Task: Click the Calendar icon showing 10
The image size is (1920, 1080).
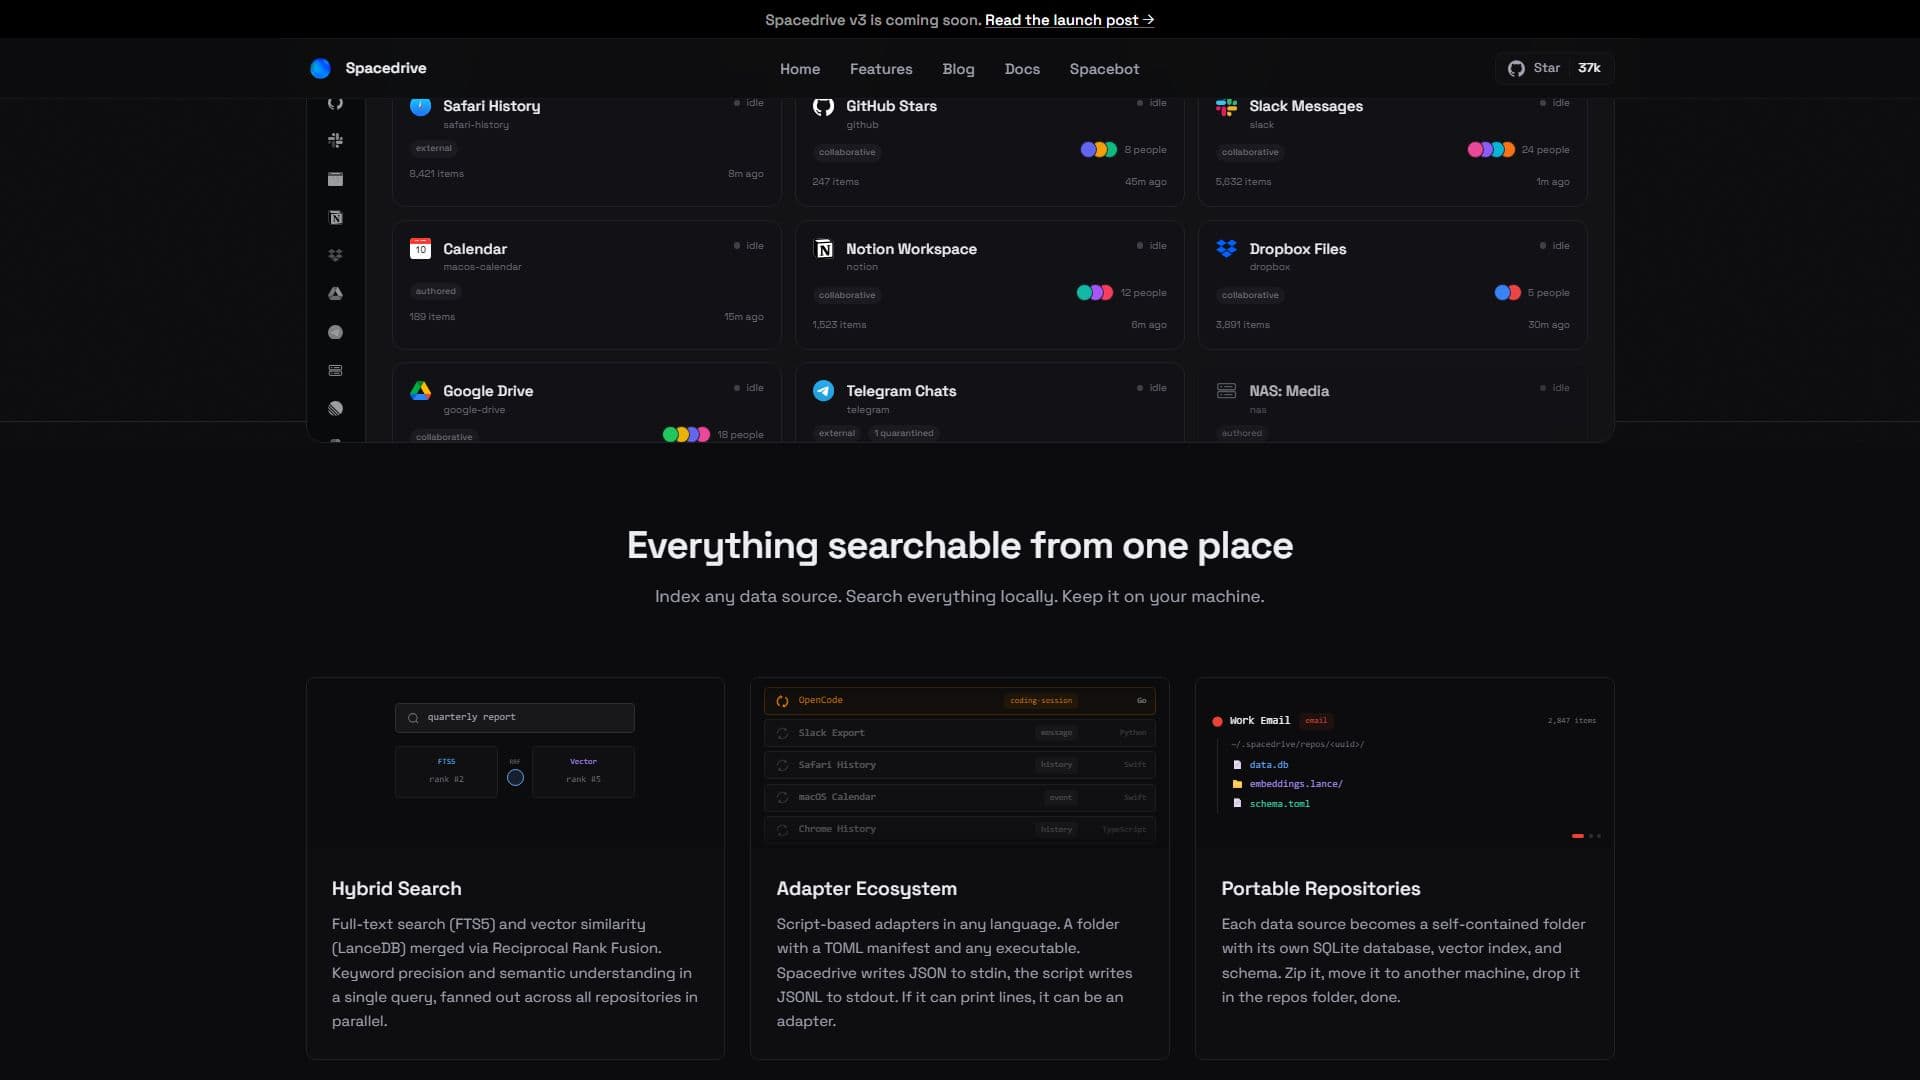Action: tap(420, 249)
